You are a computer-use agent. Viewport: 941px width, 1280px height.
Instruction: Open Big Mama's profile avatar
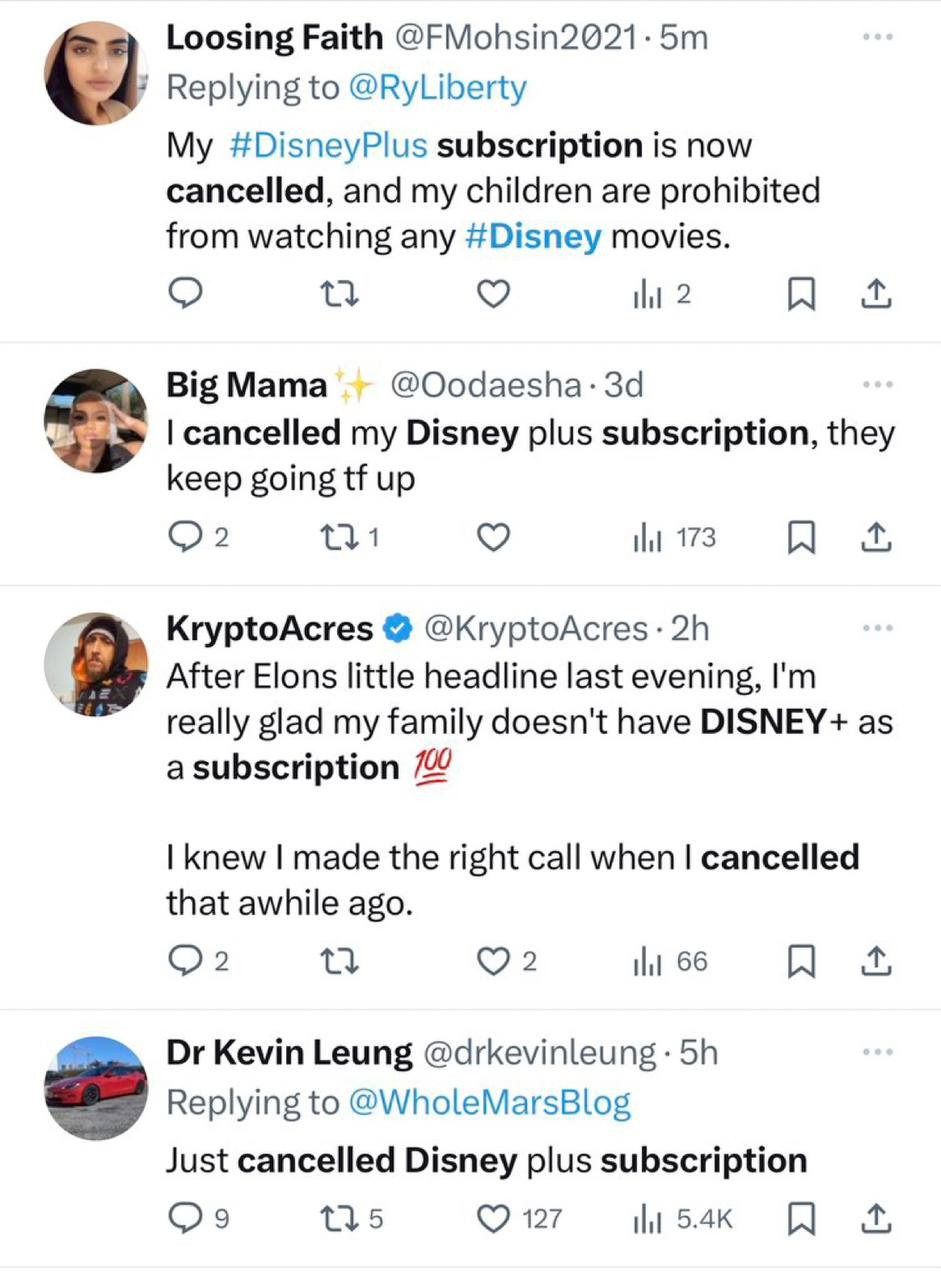tap(97, 420)
